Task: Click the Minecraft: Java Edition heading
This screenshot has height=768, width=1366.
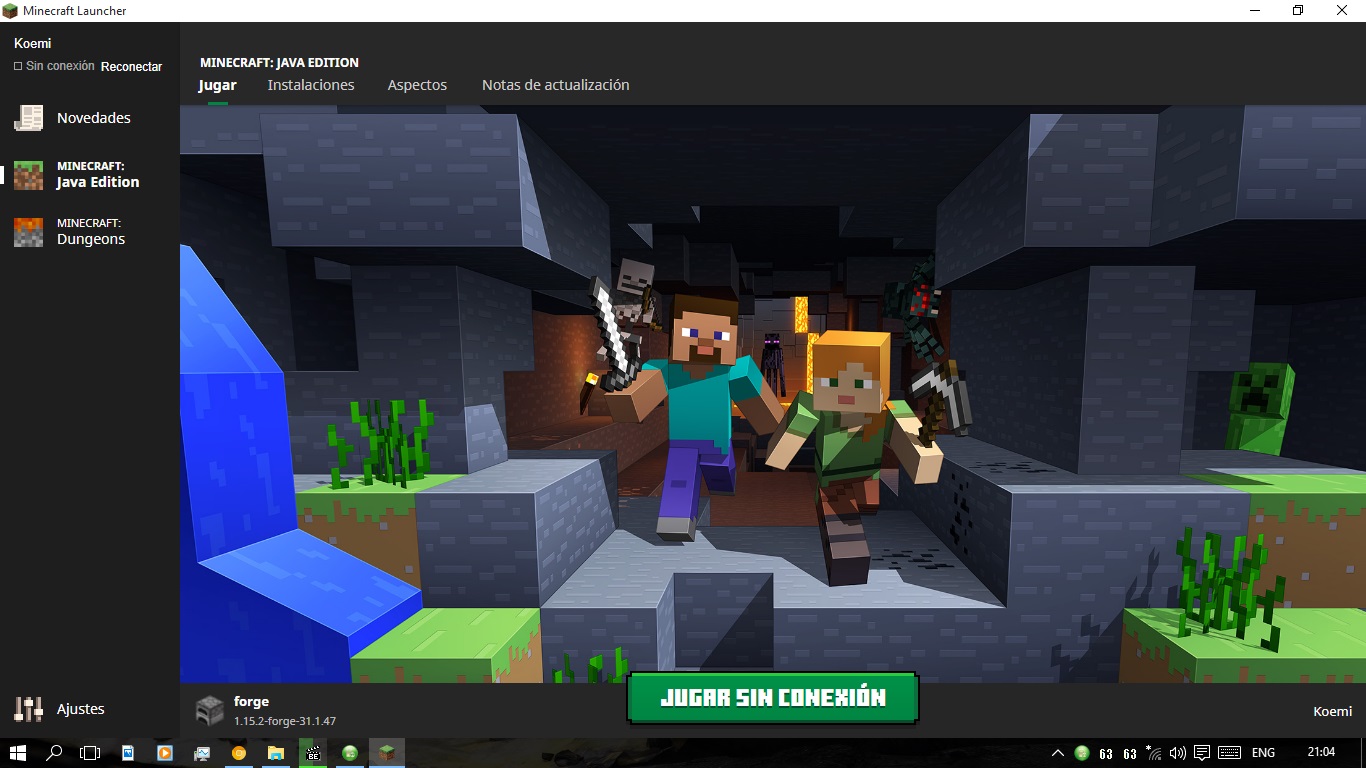Action: coord(279,62)
